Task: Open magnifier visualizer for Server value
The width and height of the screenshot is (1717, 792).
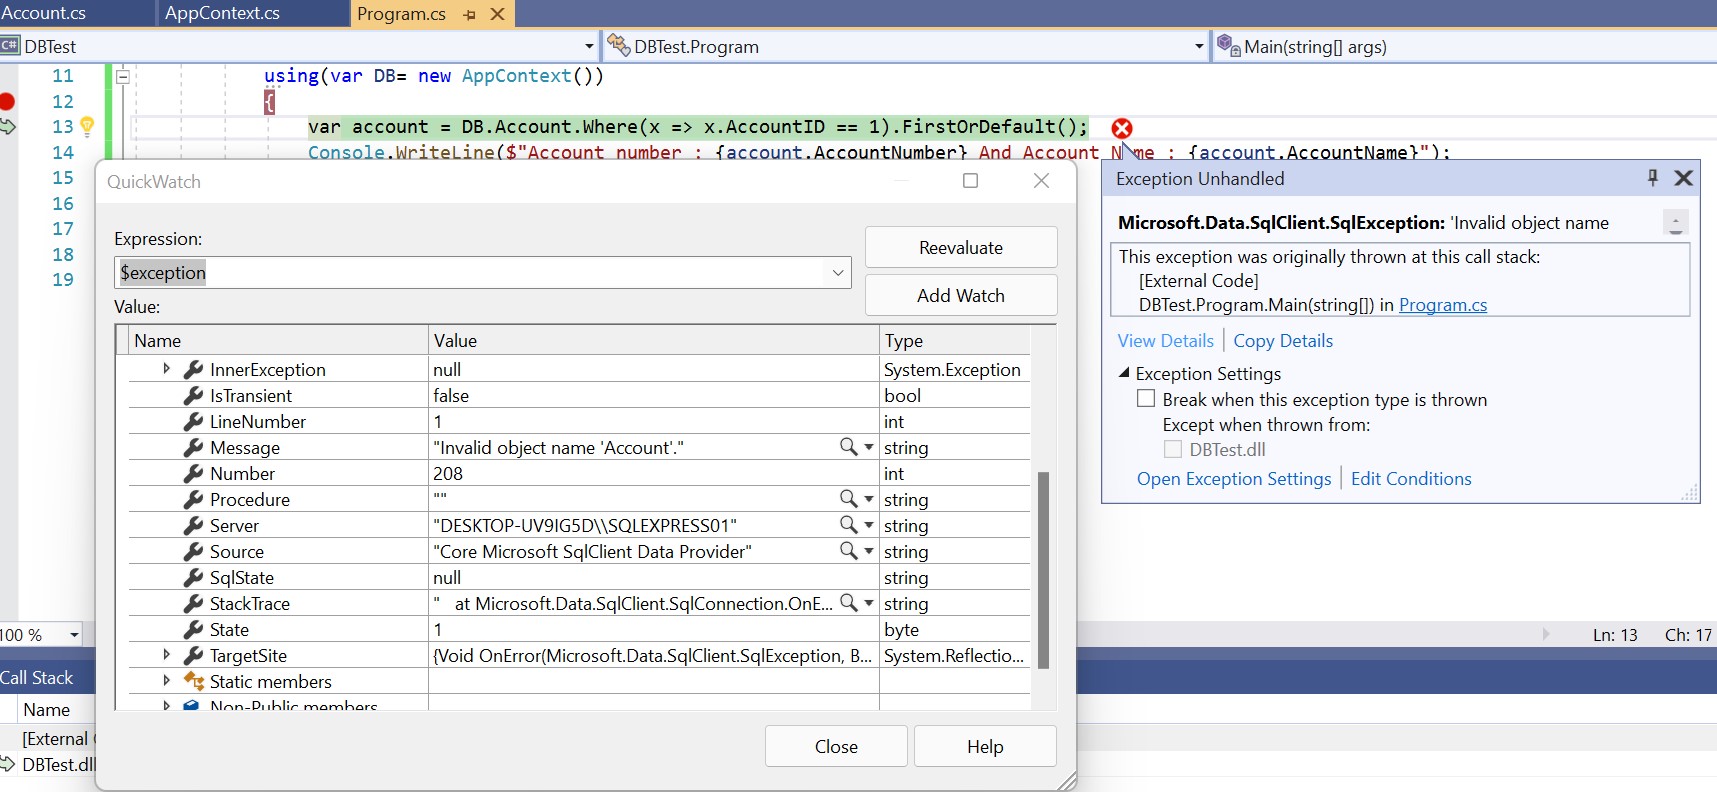Action: [x=848, y=525]
